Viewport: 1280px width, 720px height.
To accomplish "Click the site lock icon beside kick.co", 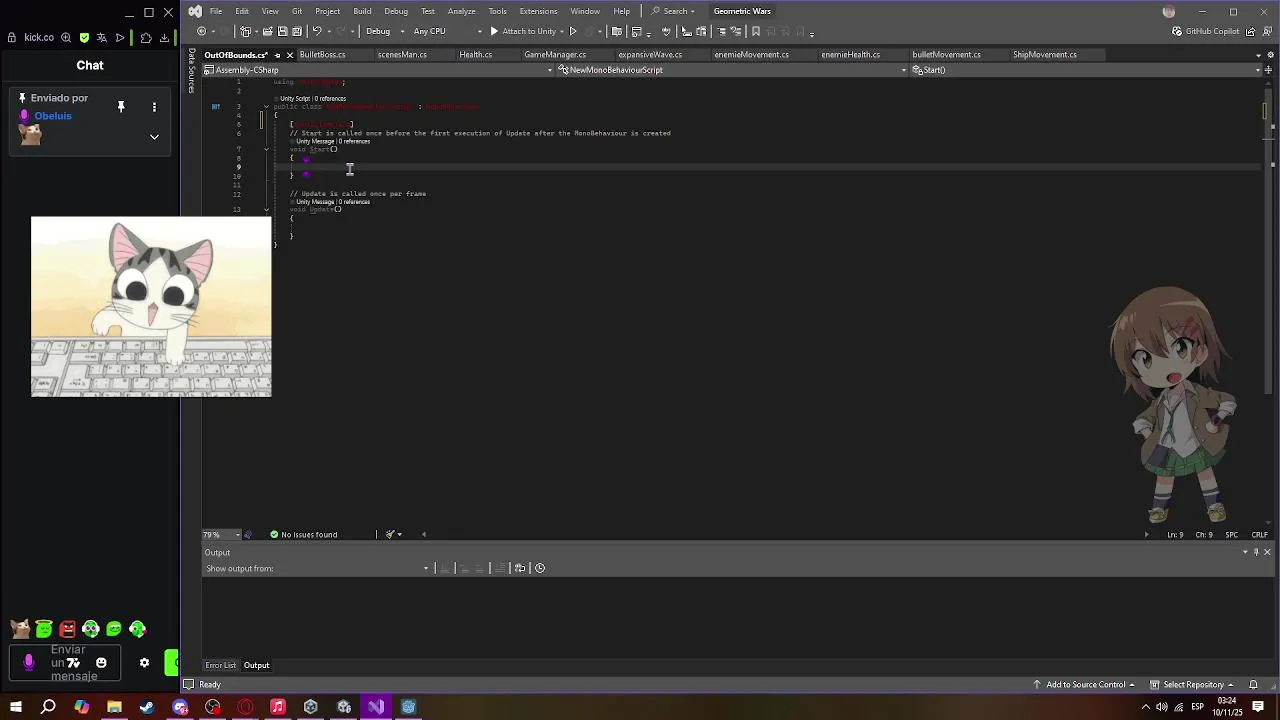I will [12, 38].
